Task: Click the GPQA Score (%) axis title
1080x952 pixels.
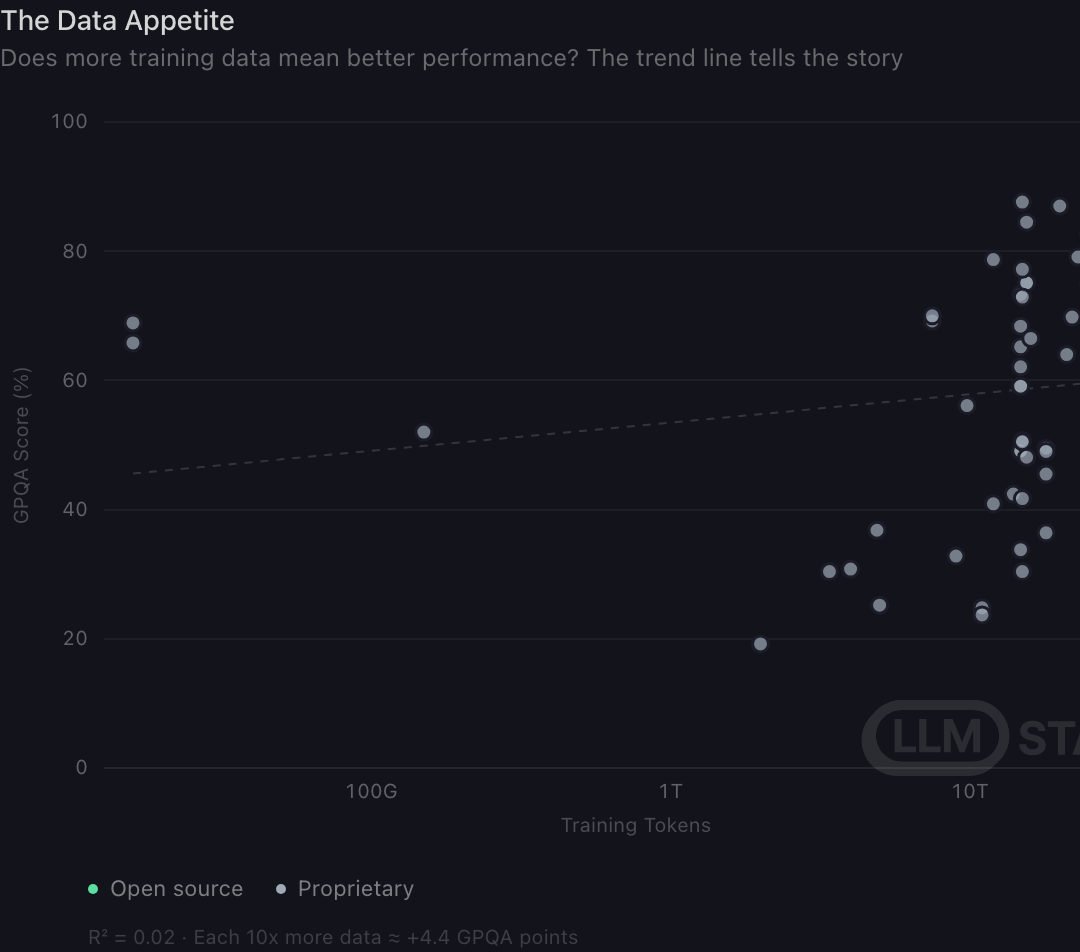Action: (21, 445)
